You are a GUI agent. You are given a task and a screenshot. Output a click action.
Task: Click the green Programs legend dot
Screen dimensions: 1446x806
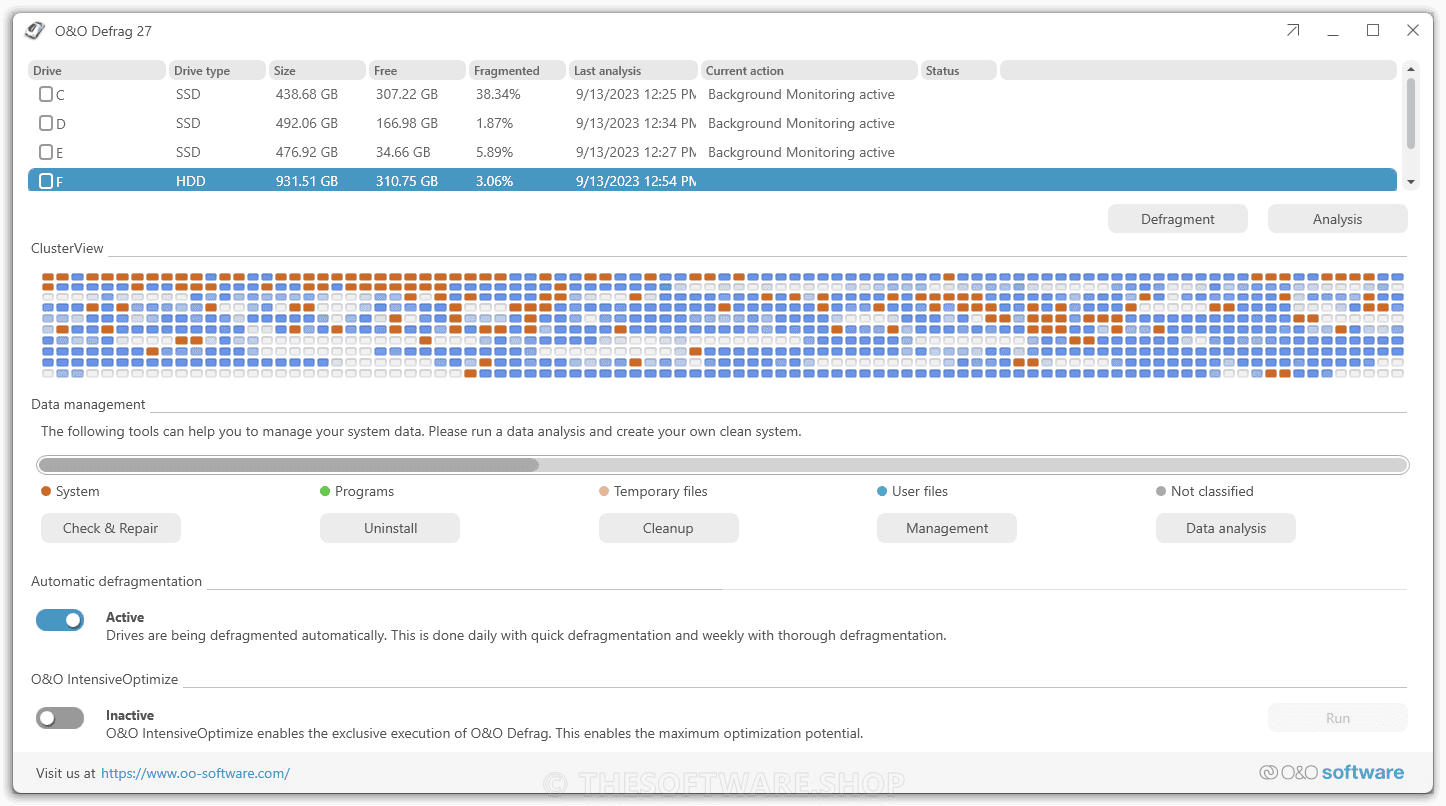pyautogui.click(x=325, y=491)
